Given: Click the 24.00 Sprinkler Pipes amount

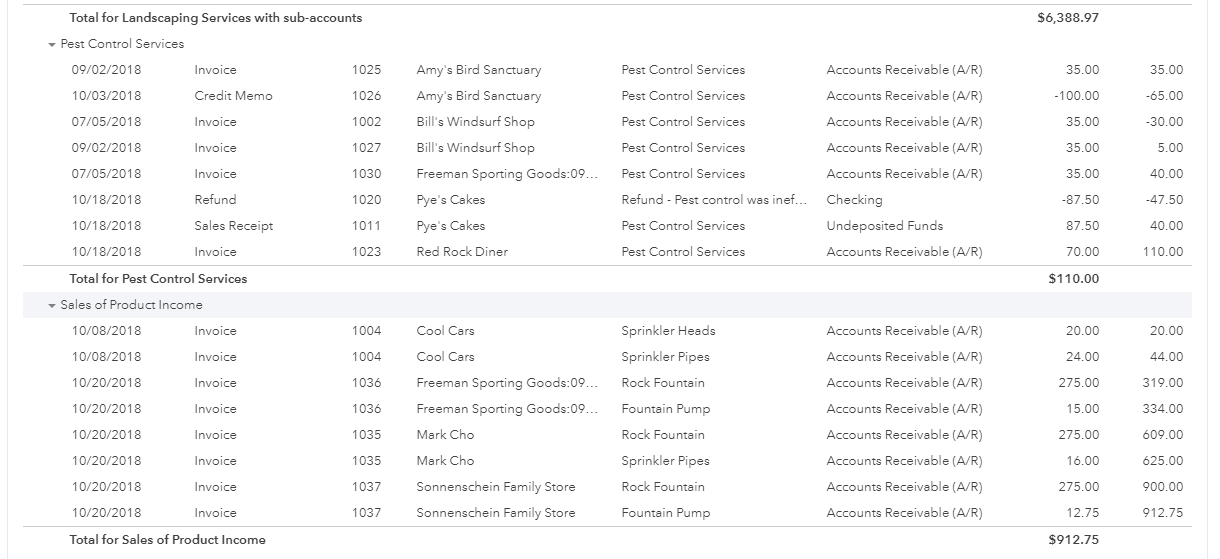Looking at the screenshot, I should point(1083,357).
